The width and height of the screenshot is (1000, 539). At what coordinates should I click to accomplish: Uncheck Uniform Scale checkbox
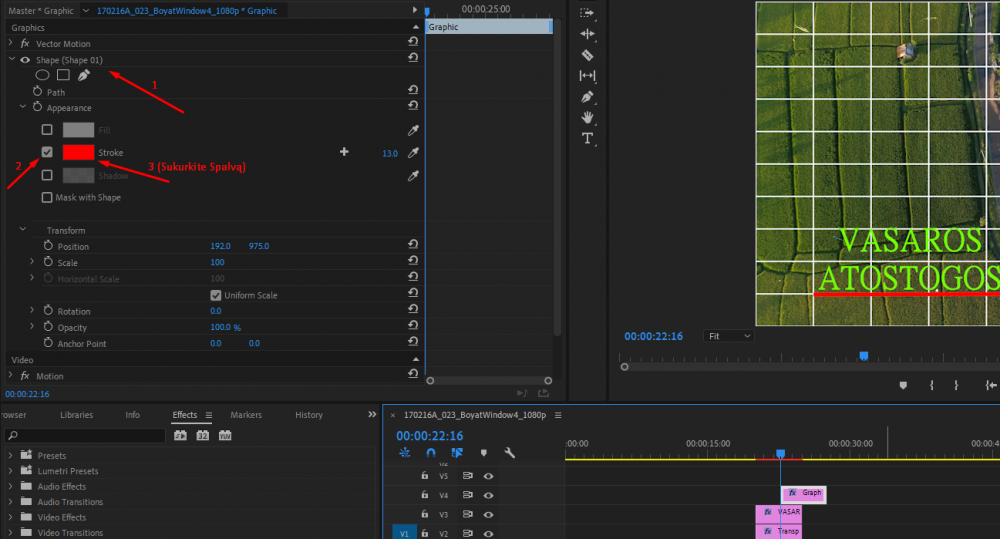tap(215, 295)
